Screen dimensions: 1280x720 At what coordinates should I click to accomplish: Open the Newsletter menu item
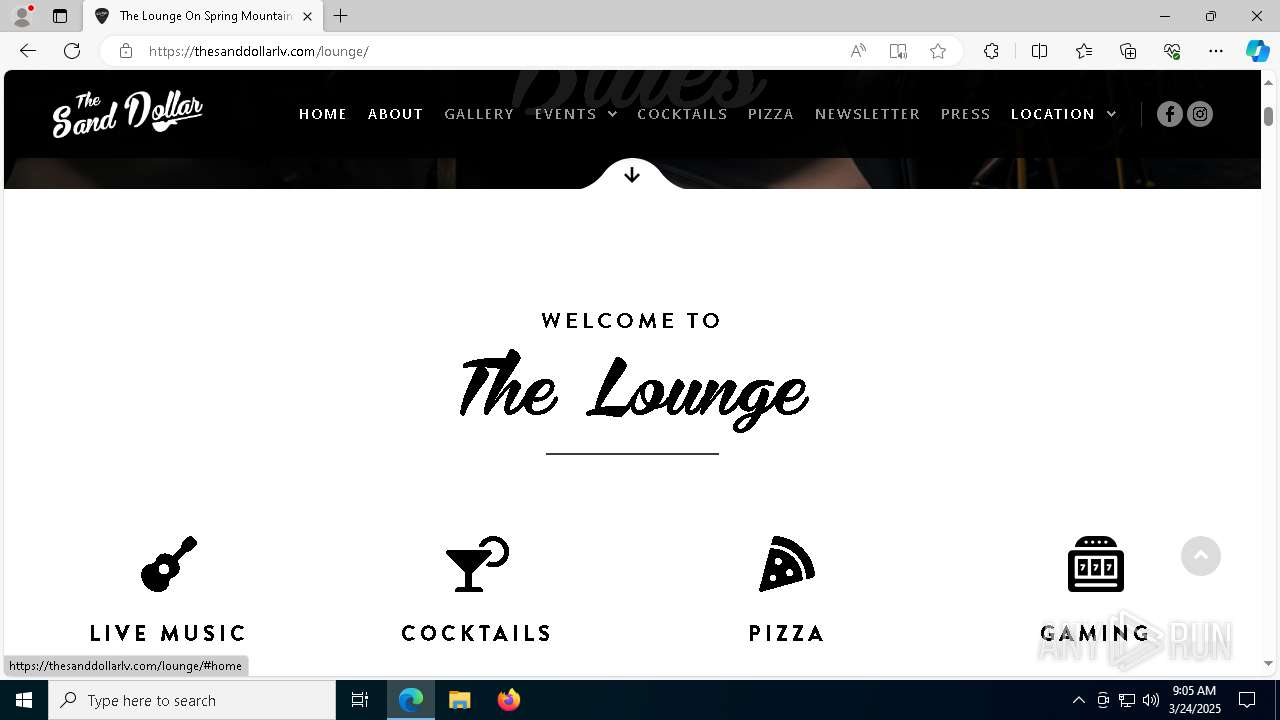point(867,114)
